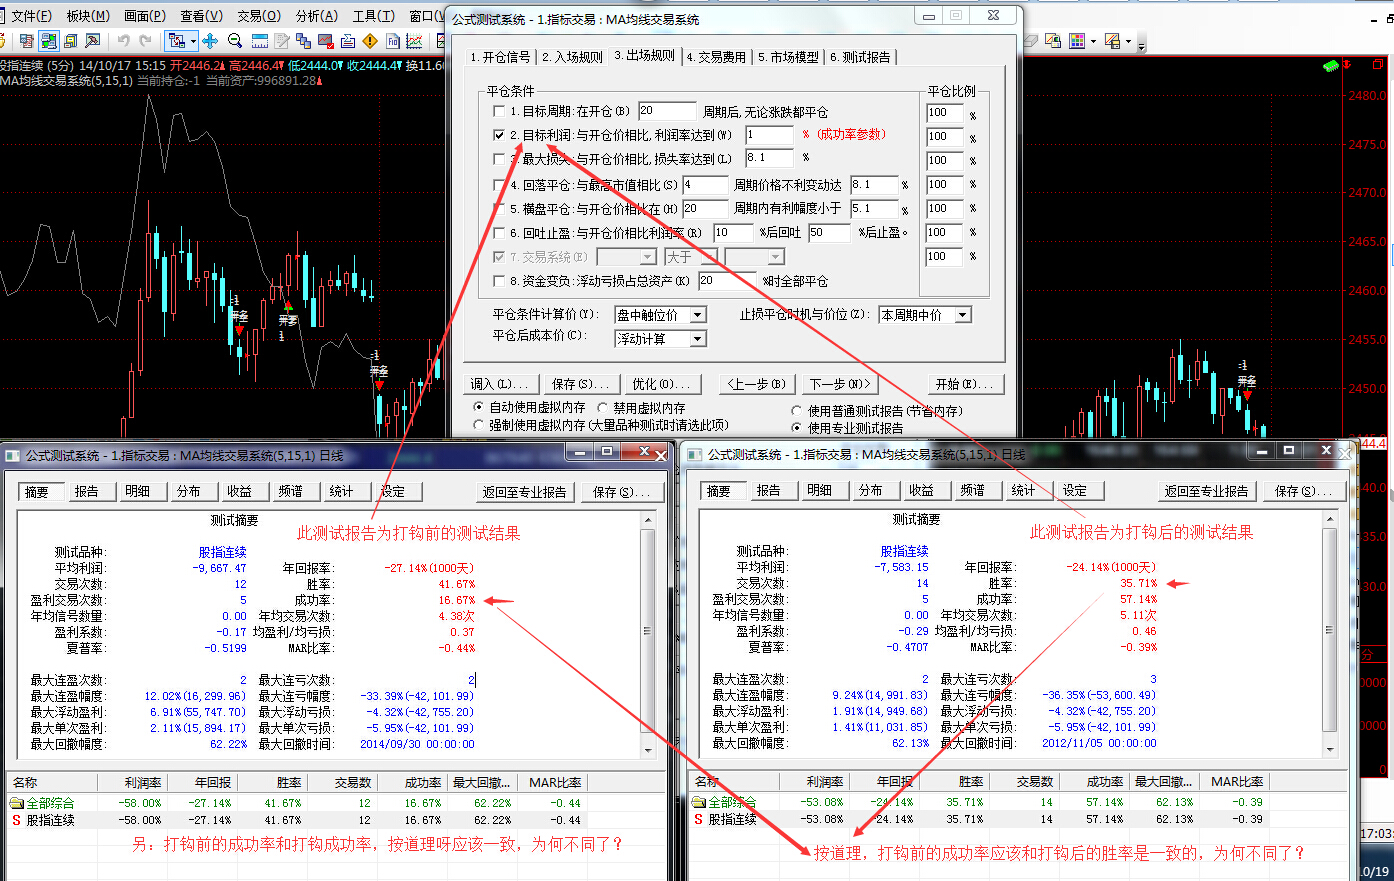The width and height of the screenshot is (1394, 881).
Task: Click the colorful grid palette toolbar icon
Action: 1077,41
